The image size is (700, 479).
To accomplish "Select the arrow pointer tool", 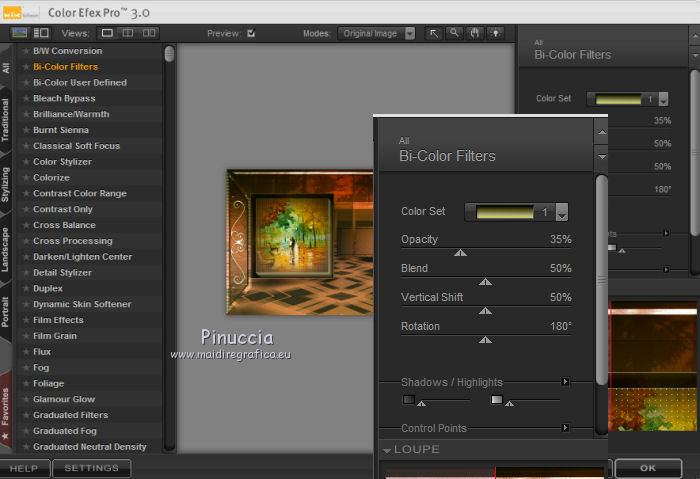I will [x=435, y=33].
